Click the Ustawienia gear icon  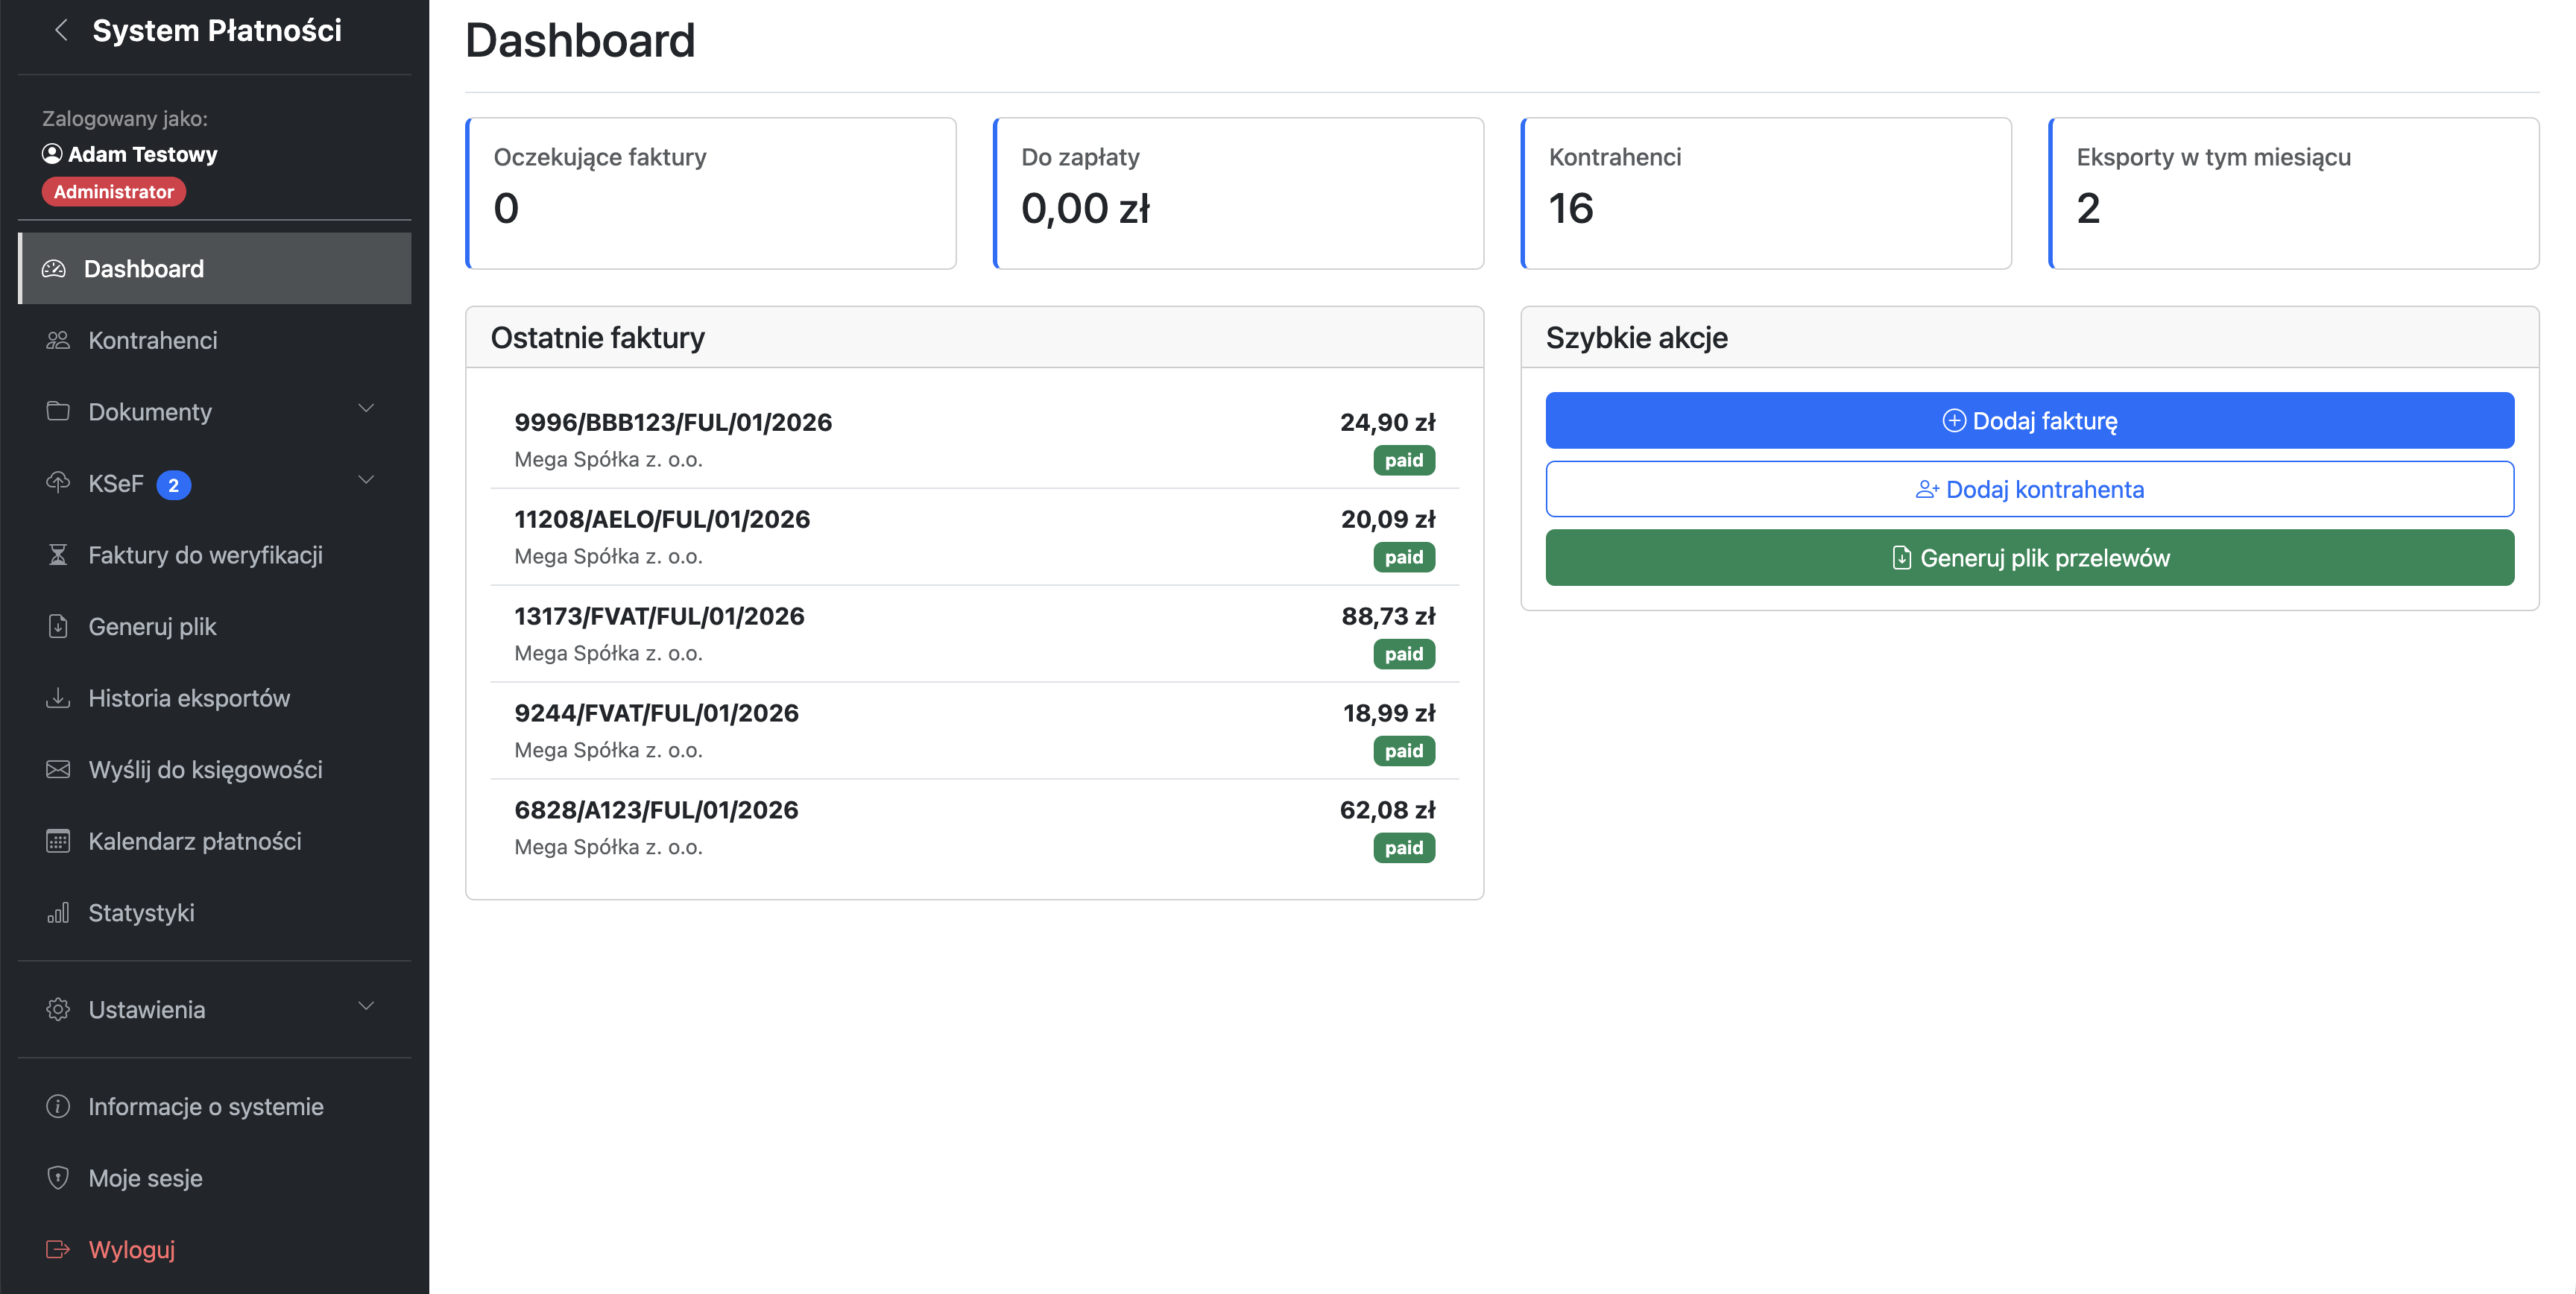click(58, 1009)
